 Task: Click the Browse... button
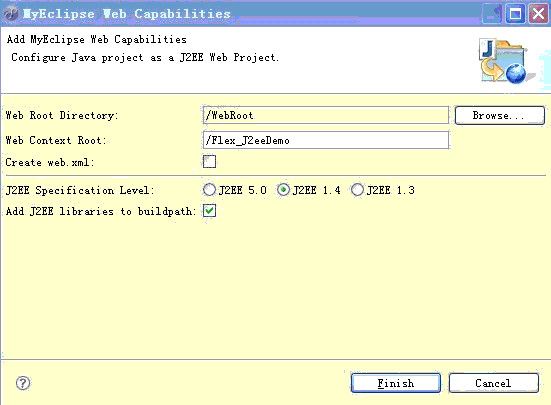pos(500,115)
